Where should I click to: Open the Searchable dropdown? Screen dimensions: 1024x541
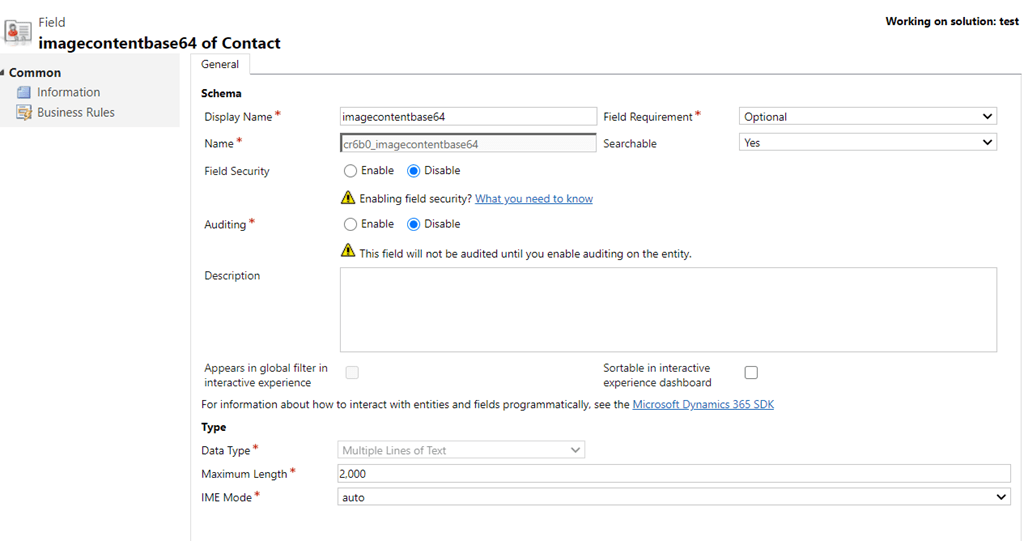coord(867,143)
